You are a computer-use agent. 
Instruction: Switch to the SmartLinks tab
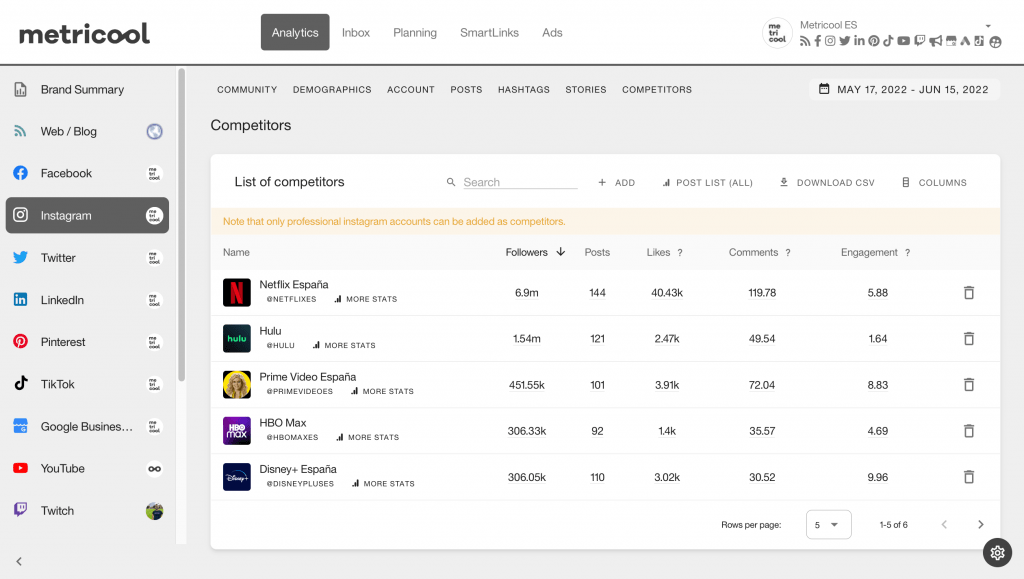pyautogui.click(x=489, y=33)
